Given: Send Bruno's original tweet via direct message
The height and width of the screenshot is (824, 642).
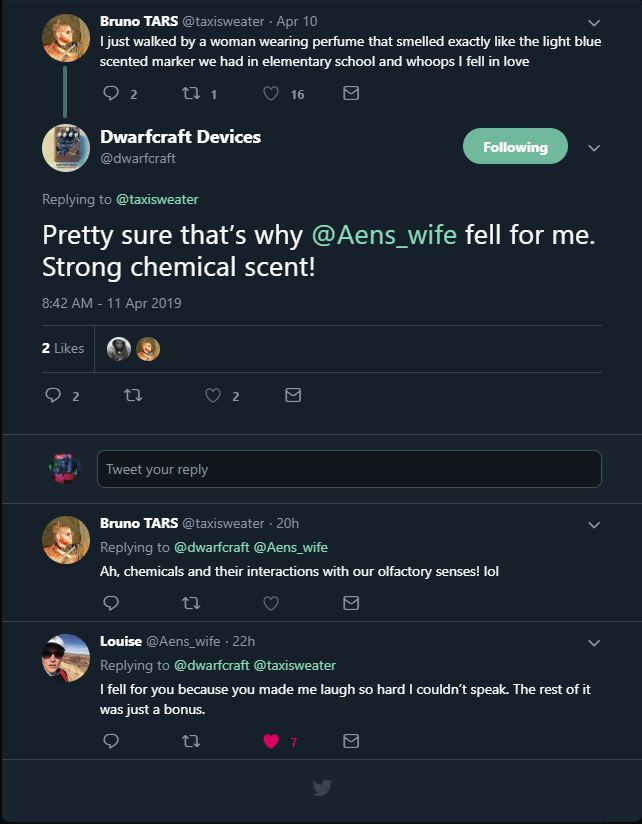Looking at the screenshot, I should point(351,93).
